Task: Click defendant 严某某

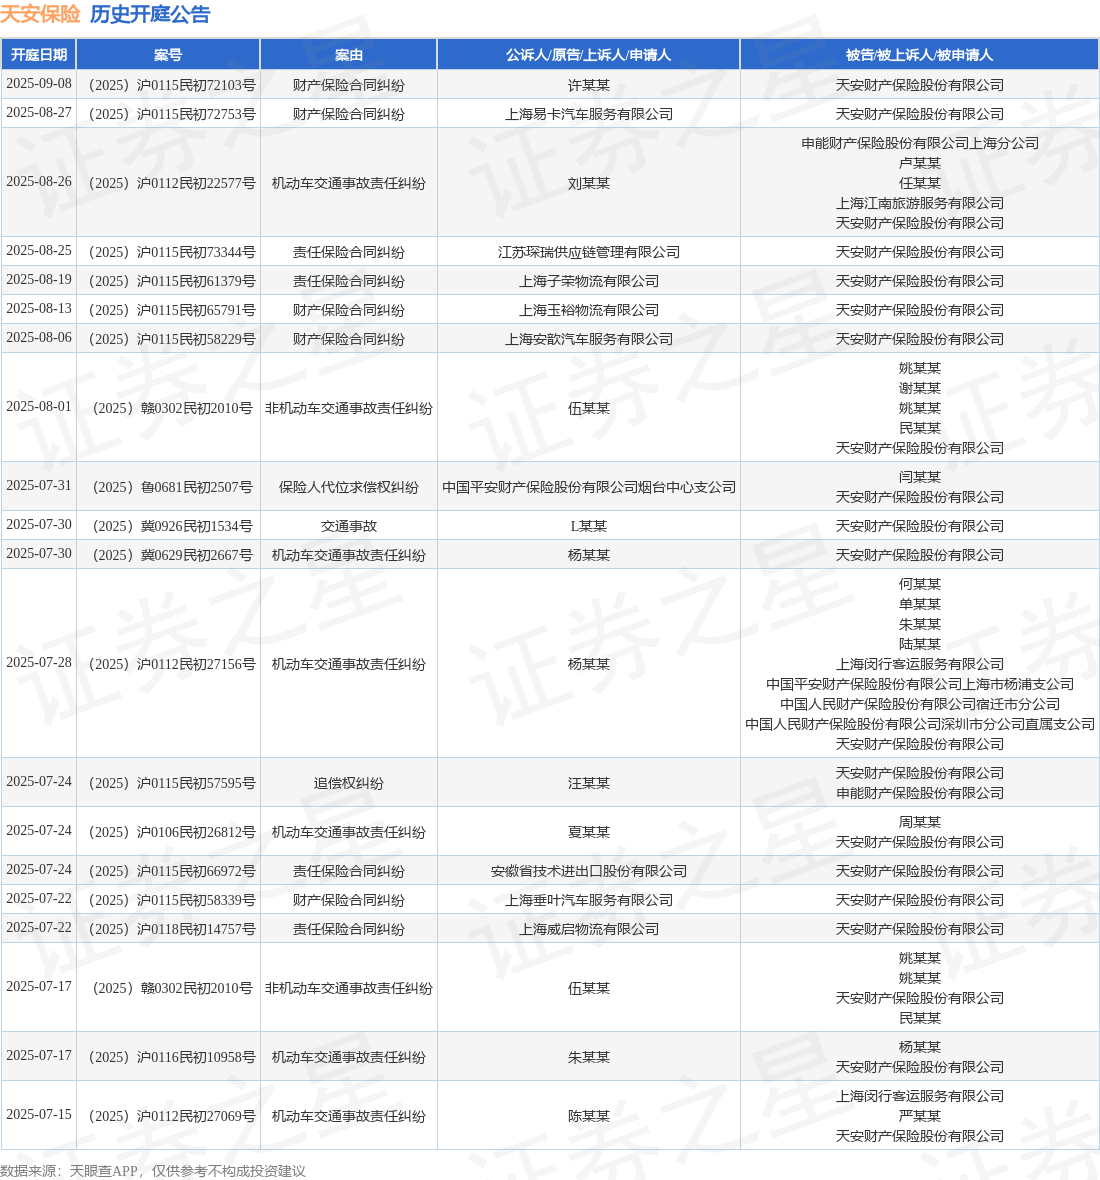Action: 919,1116
